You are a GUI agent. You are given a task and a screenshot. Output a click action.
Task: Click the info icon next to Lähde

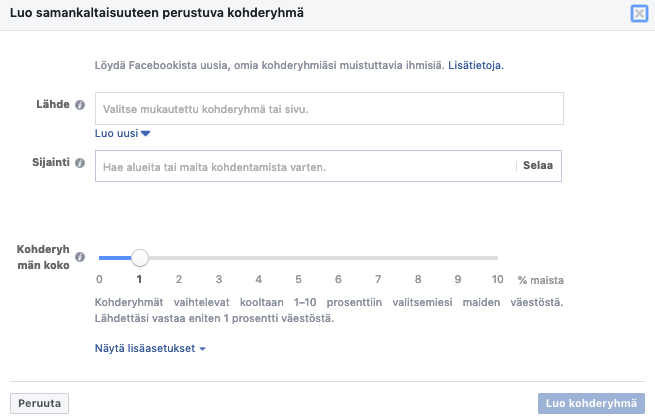(80, 104)
